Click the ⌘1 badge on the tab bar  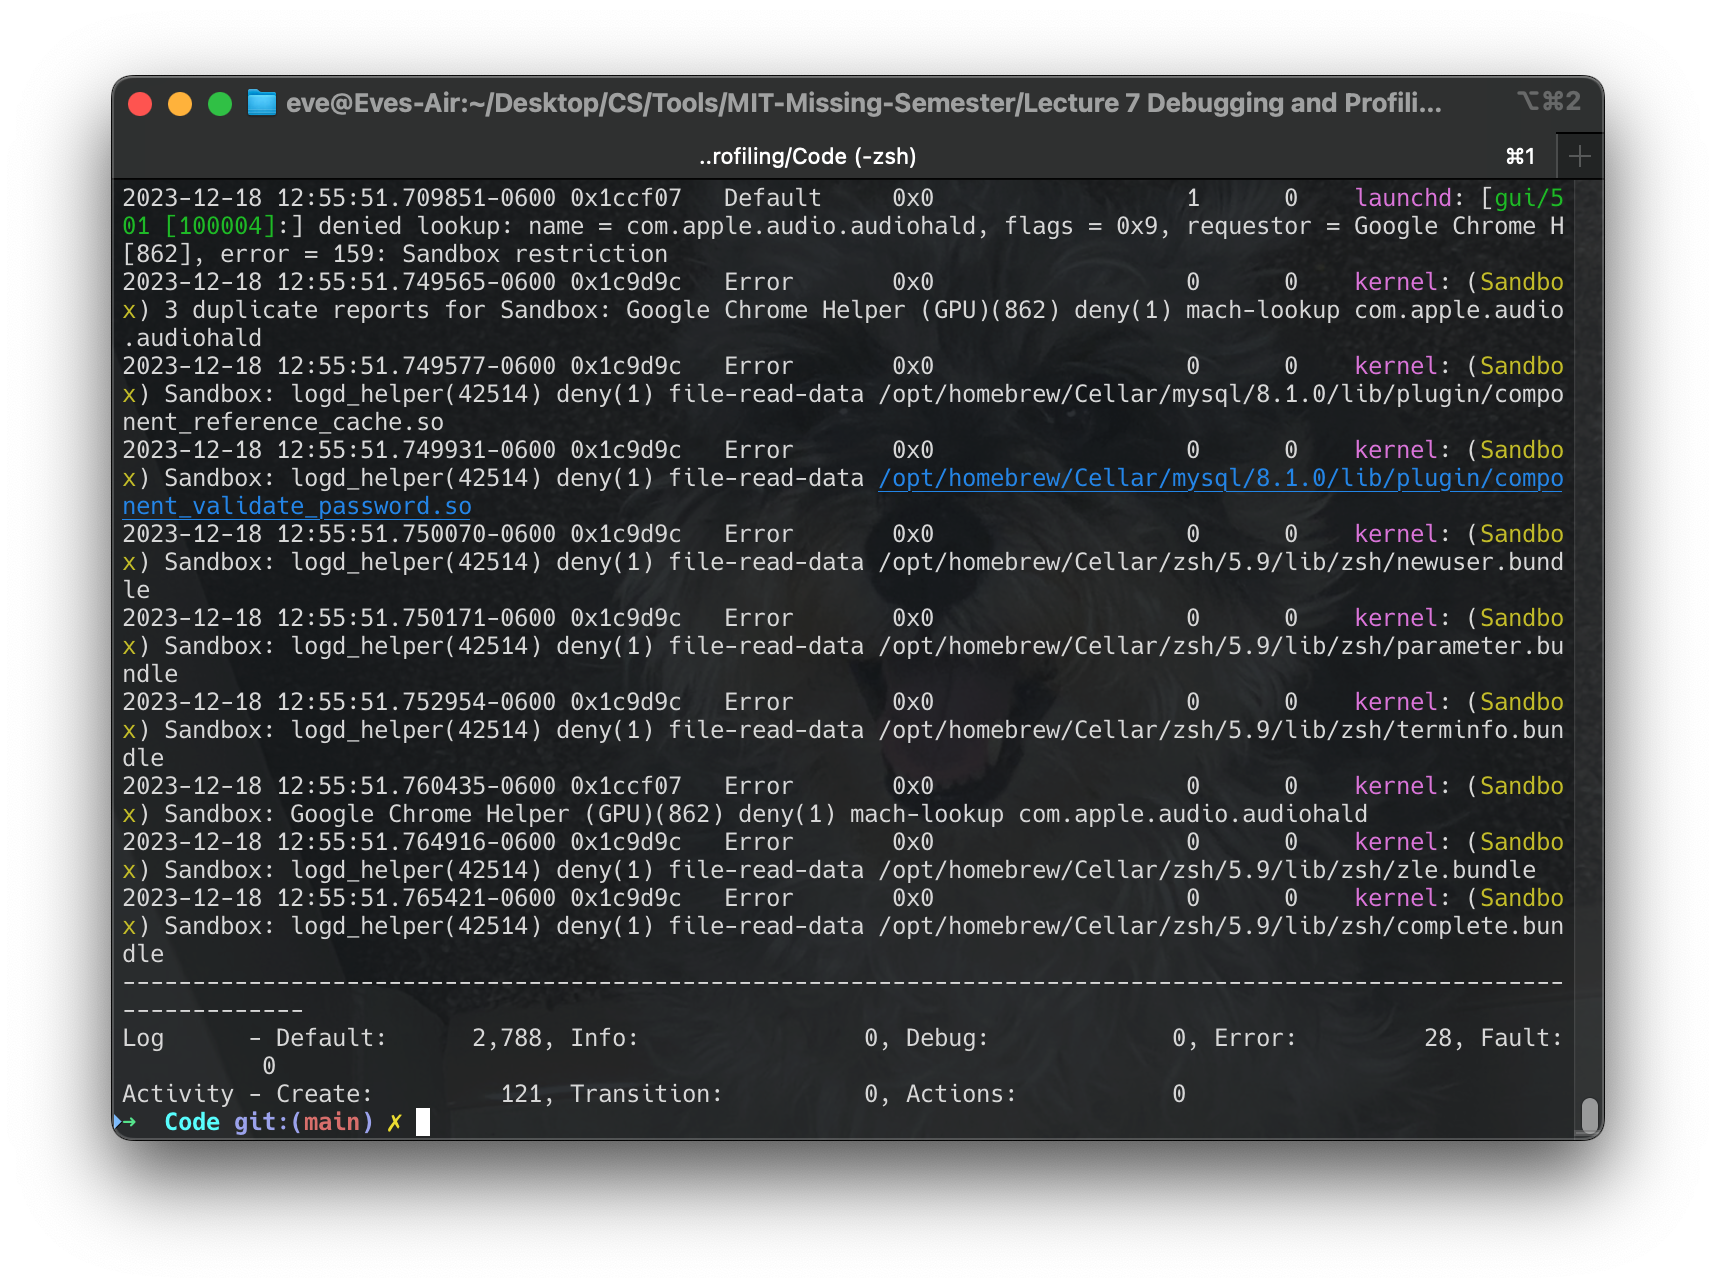pyautogui.click(x=1519, y=155)
